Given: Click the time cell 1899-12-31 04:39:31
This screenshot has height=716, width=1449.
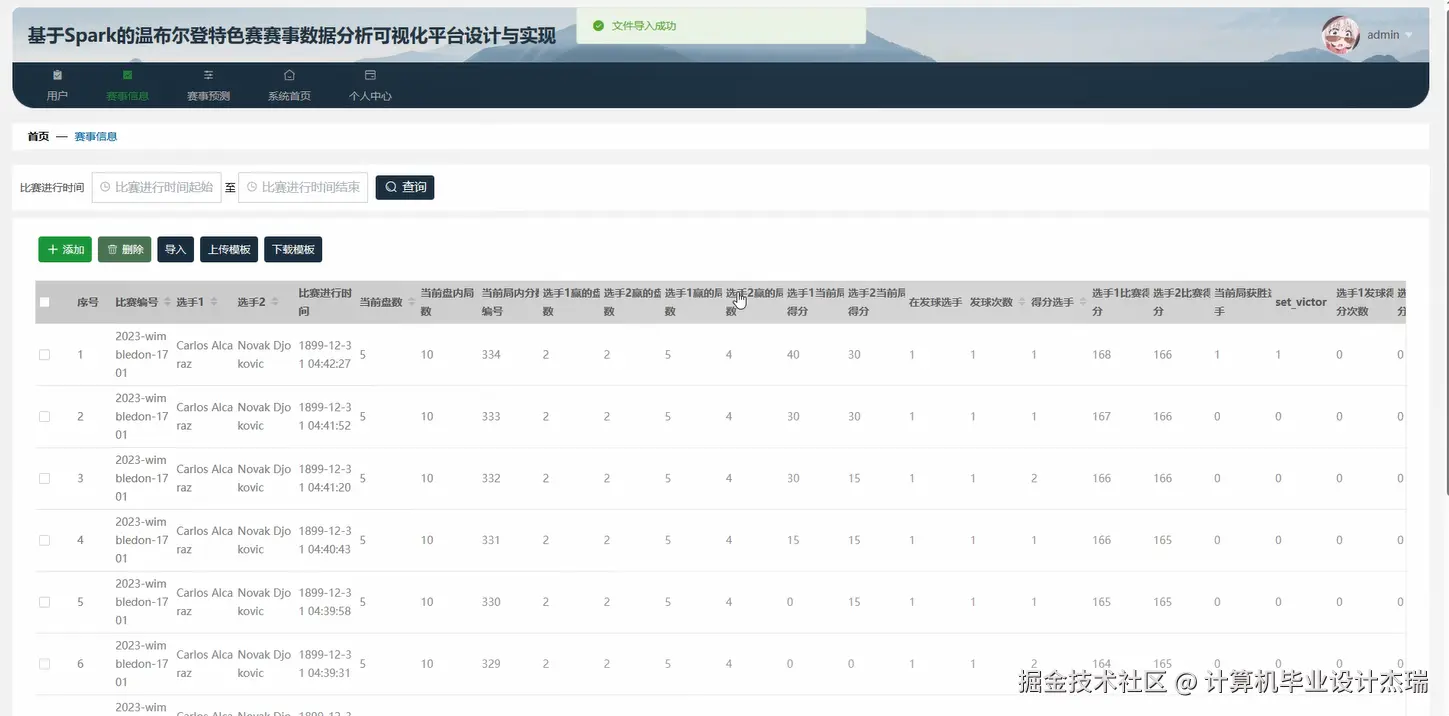Looking at the screenshot, I should point(325,664).
